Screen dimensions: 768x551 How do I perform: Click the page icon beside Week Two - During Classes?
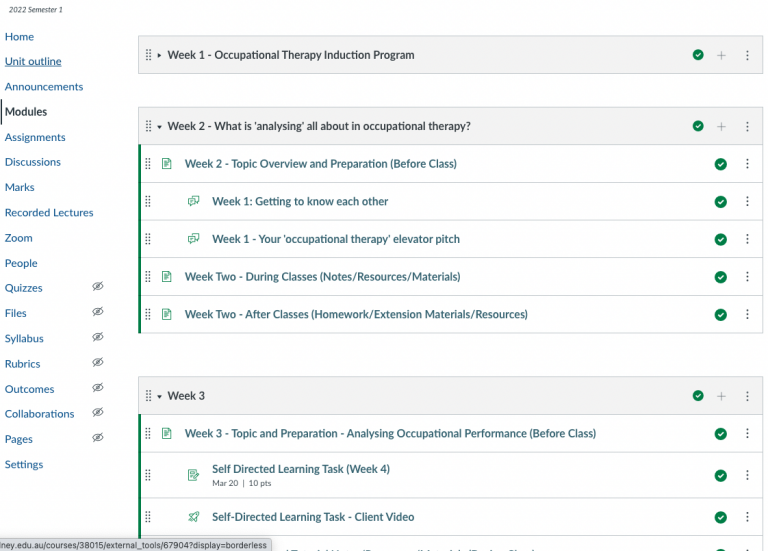click(167, 277)
